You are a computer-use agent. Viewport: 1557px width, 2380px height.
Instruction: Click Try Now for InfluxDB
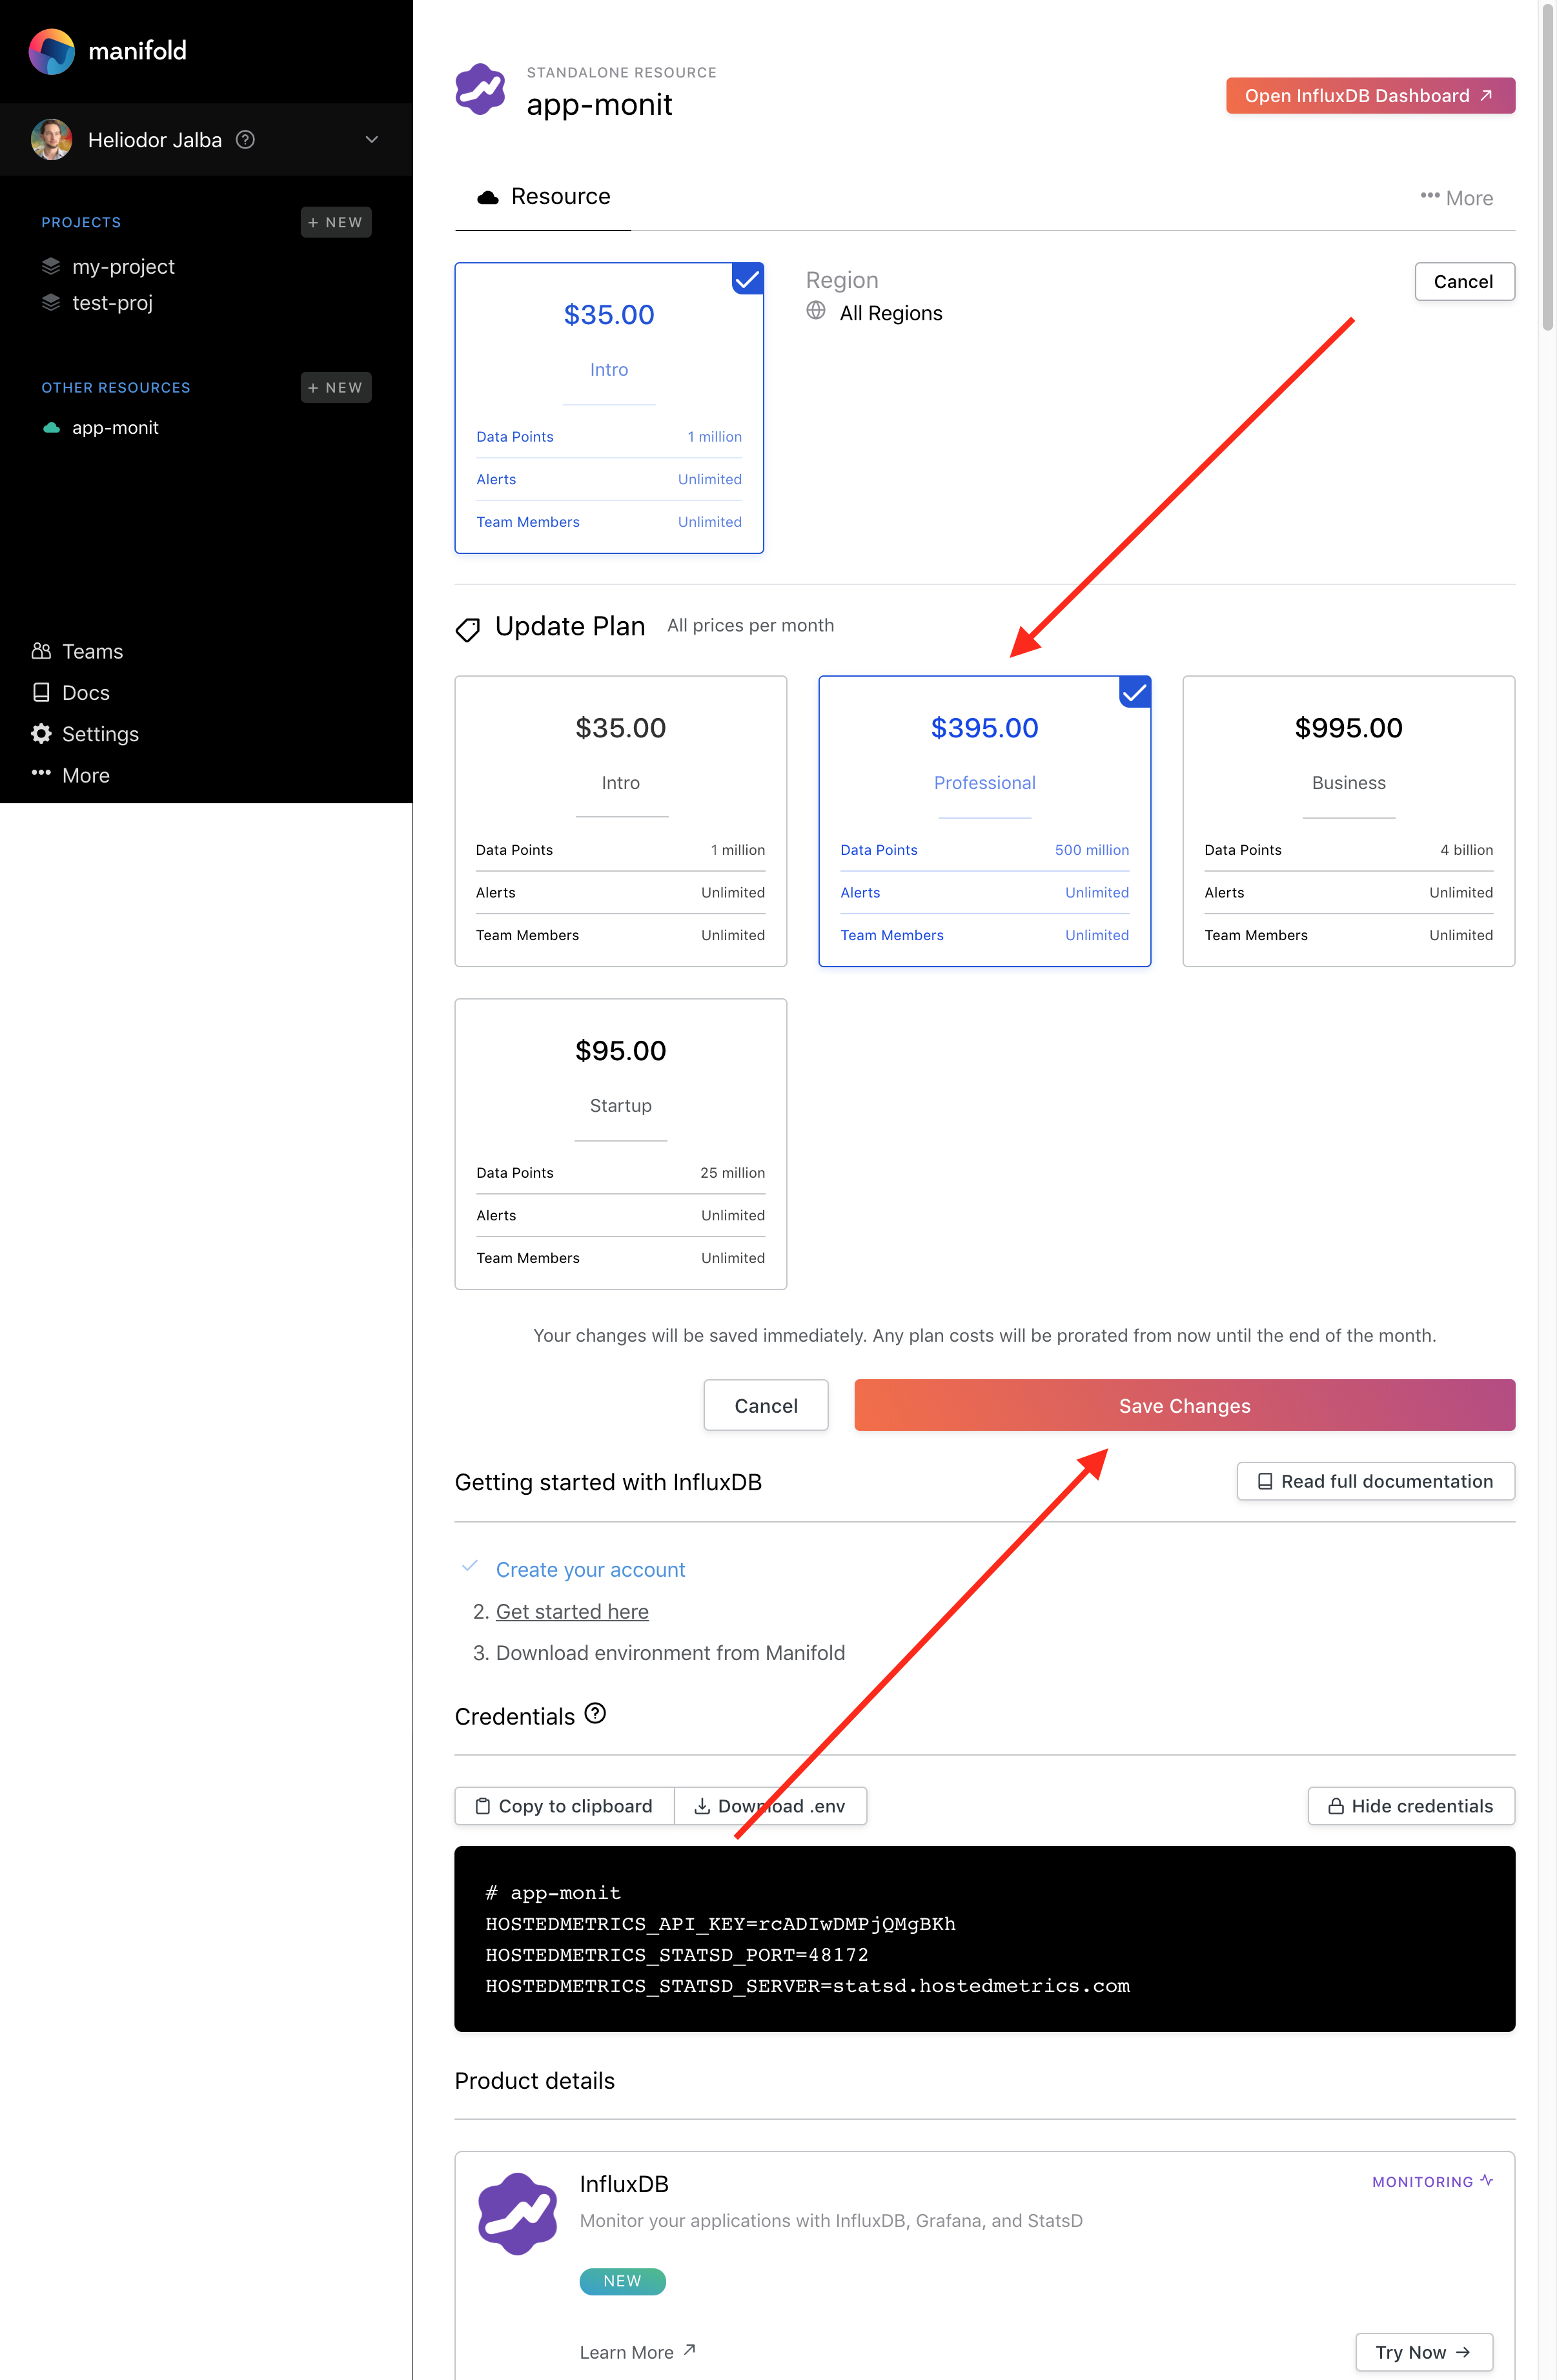(x=1423, y=2352)
